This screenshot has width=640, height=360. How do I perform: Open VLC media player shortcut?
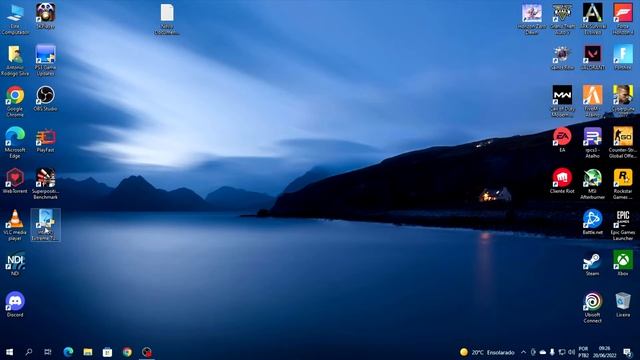click(x=15, y=224)
